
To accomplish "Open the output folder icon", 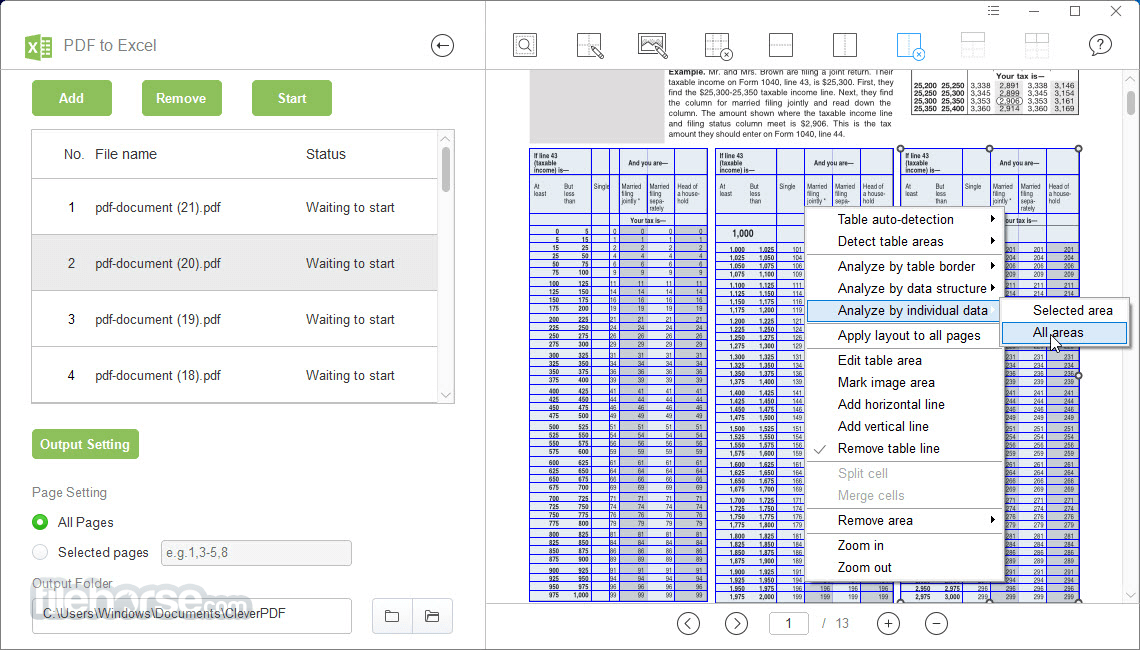I will 432,616.
